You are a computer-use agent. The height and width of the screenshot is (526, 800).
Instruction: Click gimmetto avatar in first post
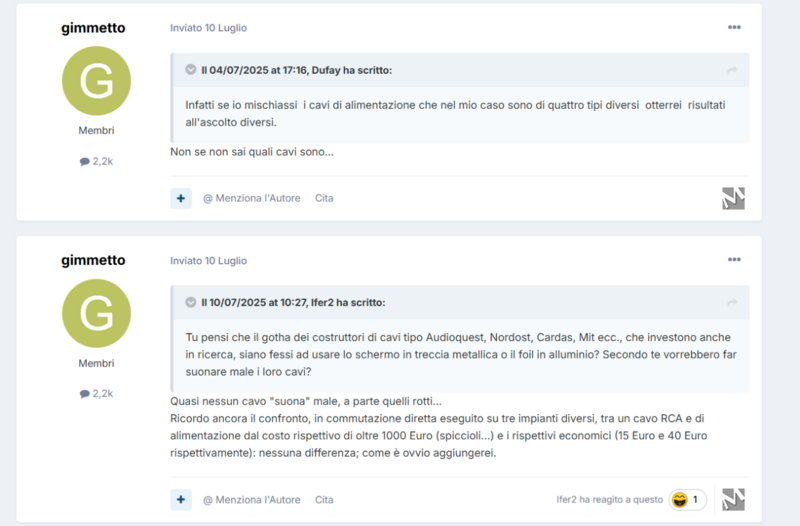(x=96, y=80)
